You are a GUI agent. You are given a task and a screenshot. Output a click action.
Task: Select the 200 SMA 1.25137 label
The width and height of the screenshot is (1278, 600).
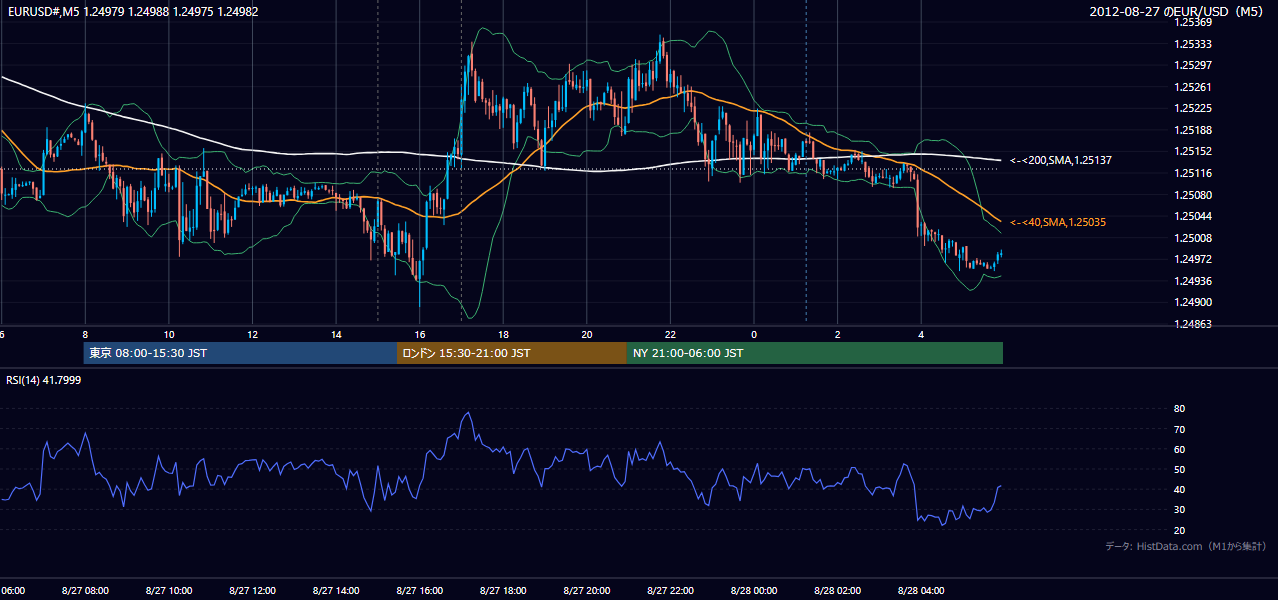1061,160
